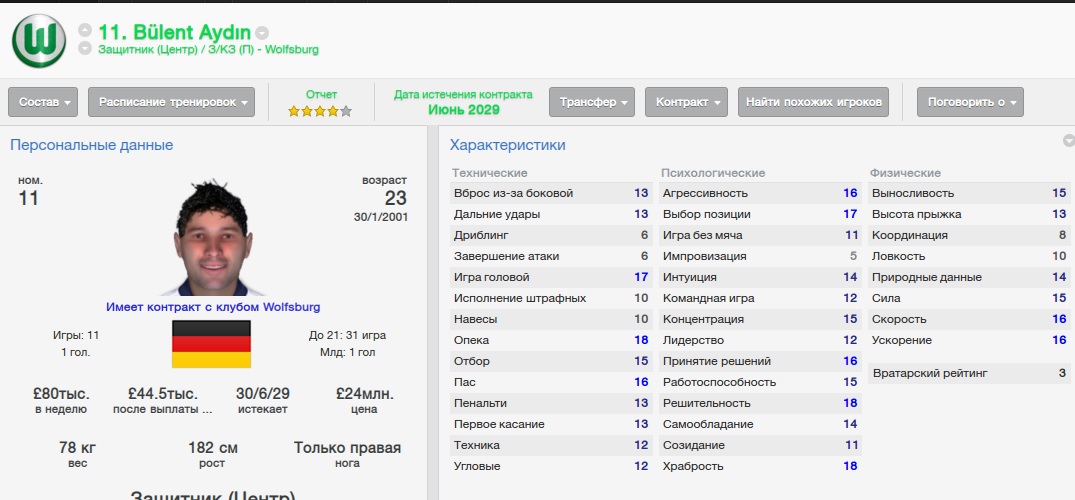Click the up arrow beside player name

pyautogui.click(x=85, y=30)
